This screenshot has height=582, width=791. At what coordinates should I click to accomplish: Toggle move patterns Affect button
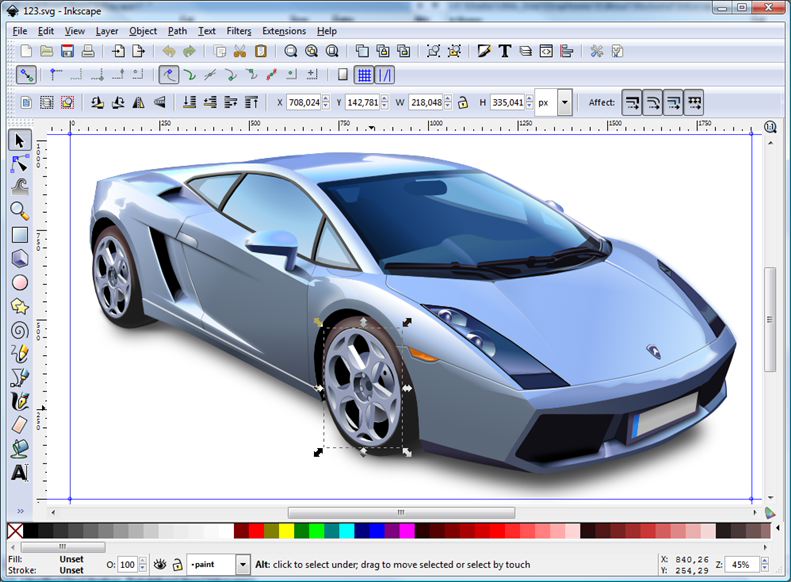point(694,102)
